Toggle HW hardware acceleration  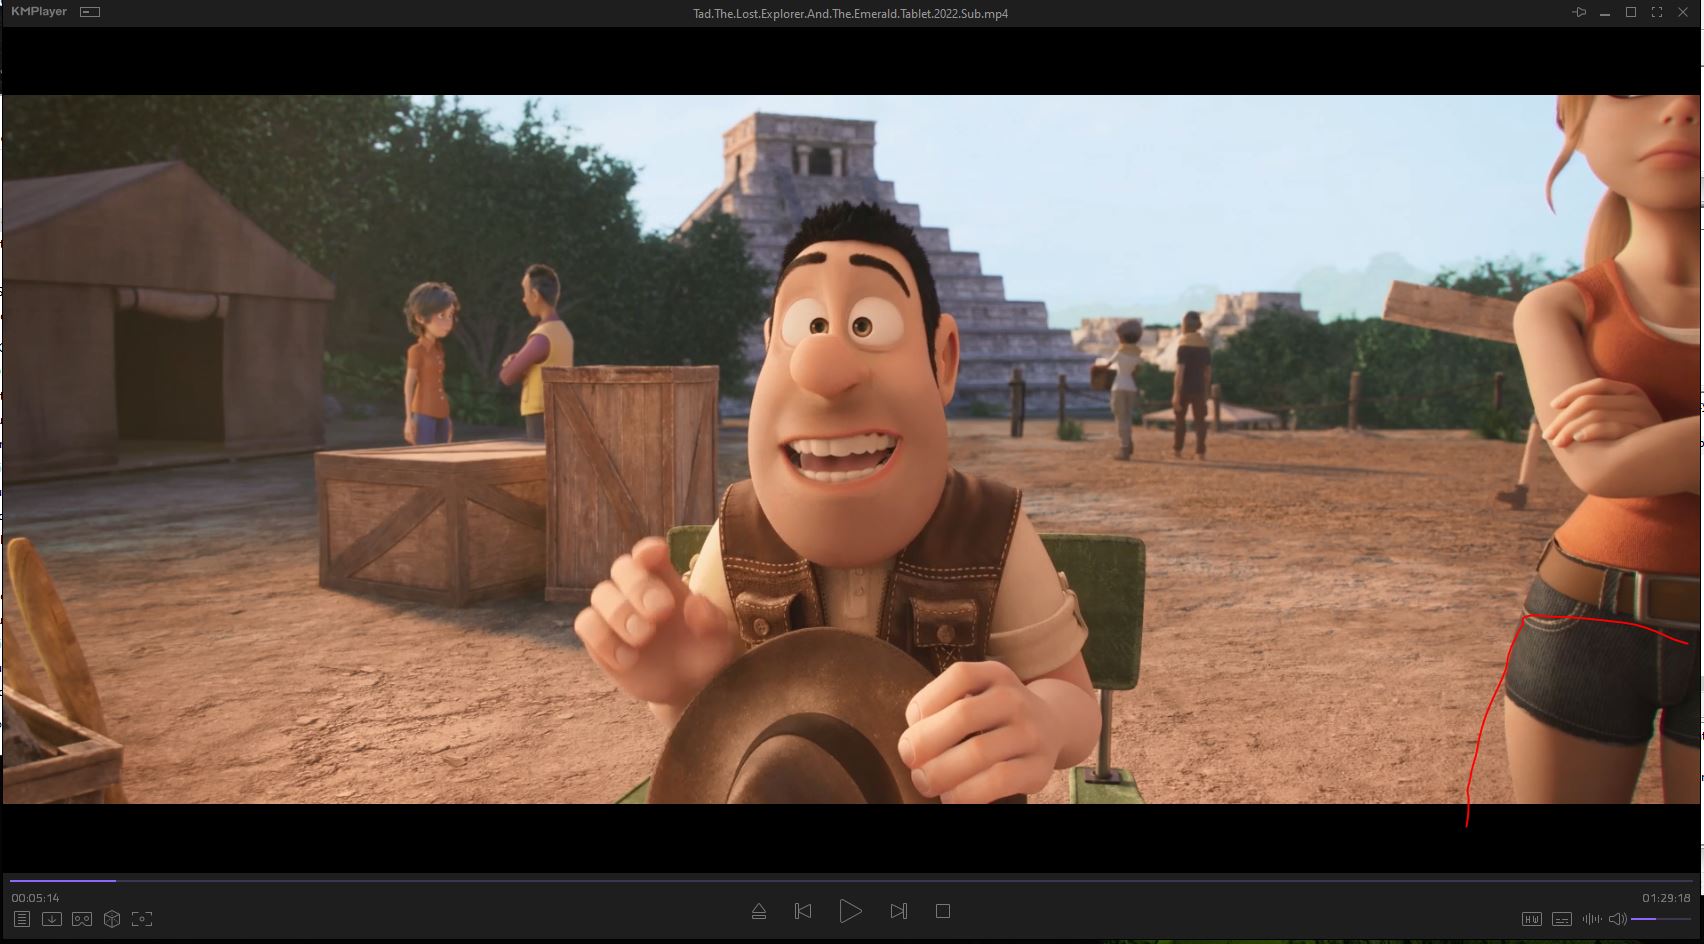click(1531, 919)
